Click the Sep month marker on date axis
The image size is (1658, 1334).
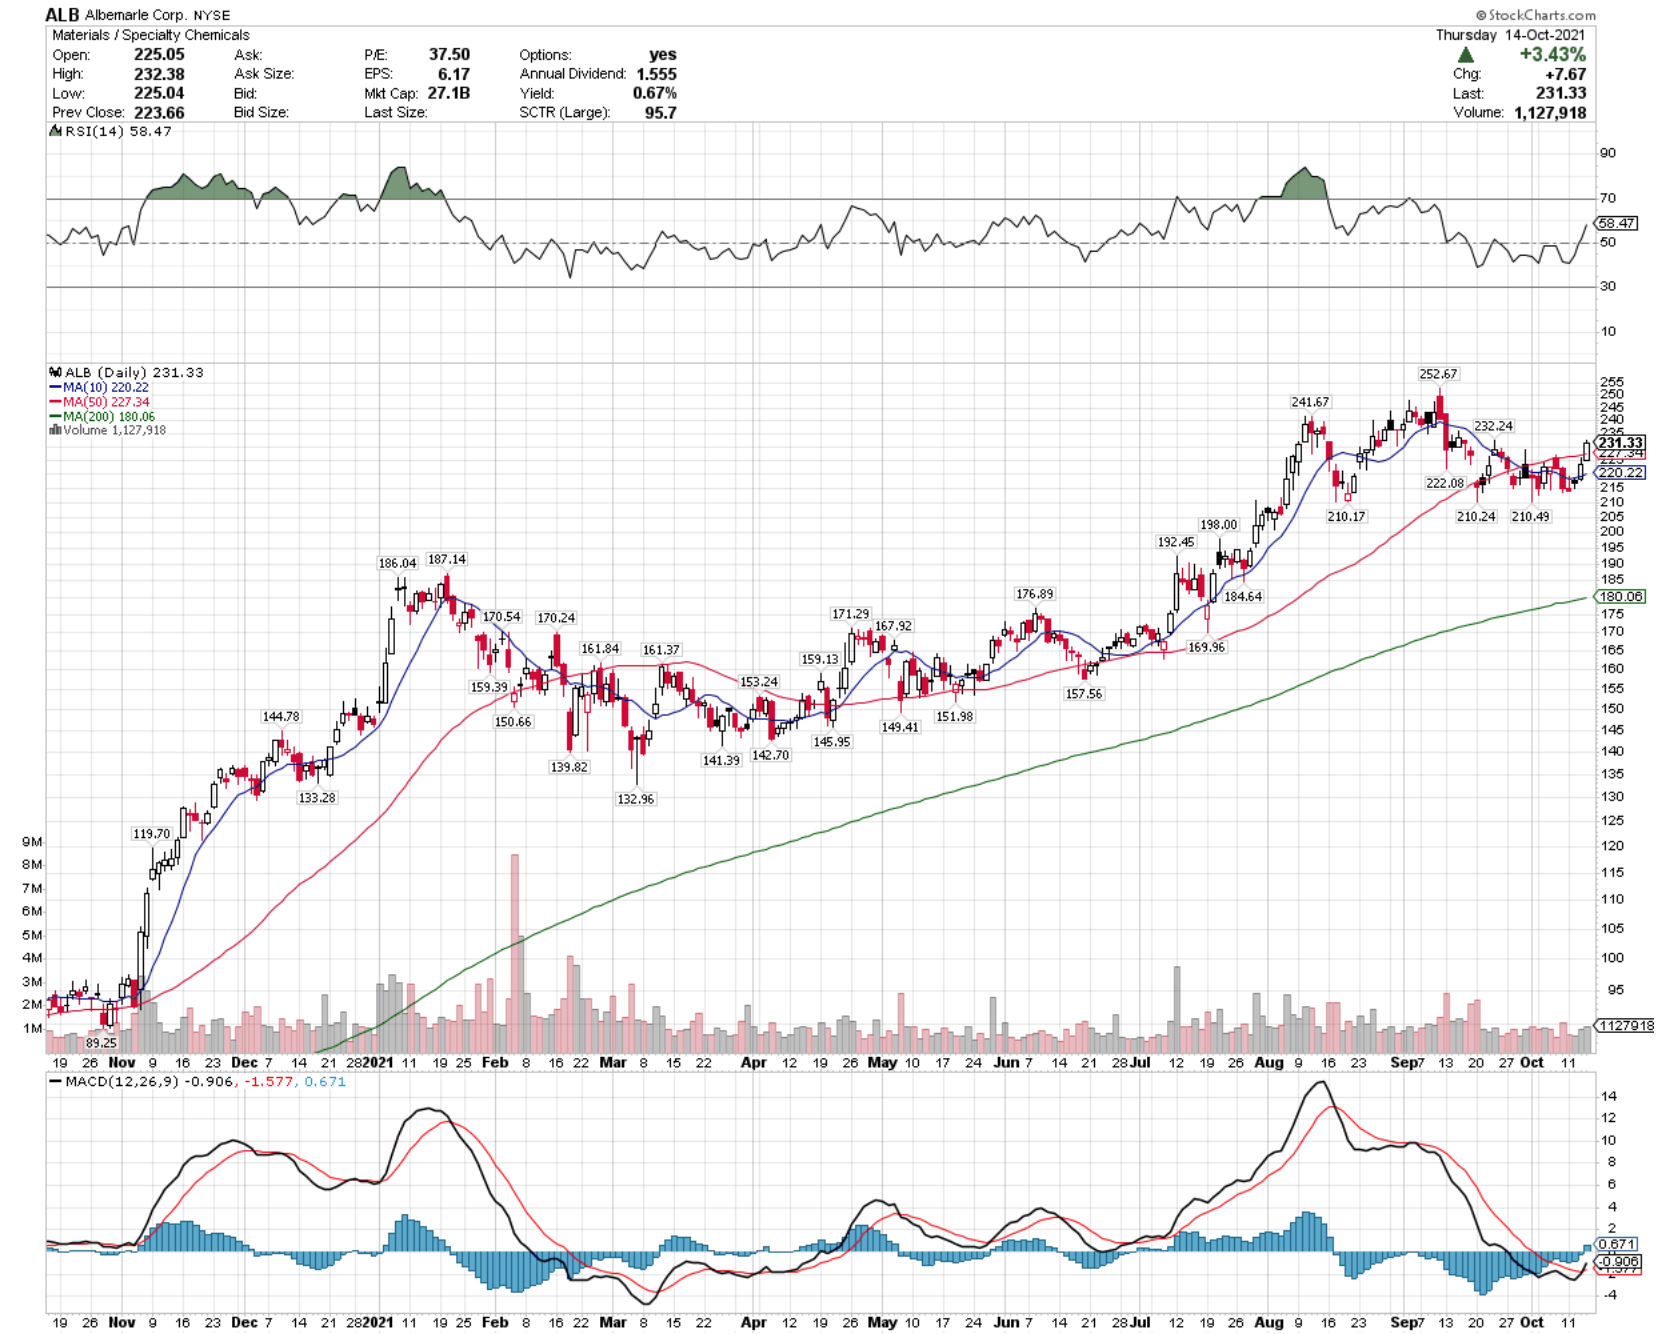tap(1403, 1062)
